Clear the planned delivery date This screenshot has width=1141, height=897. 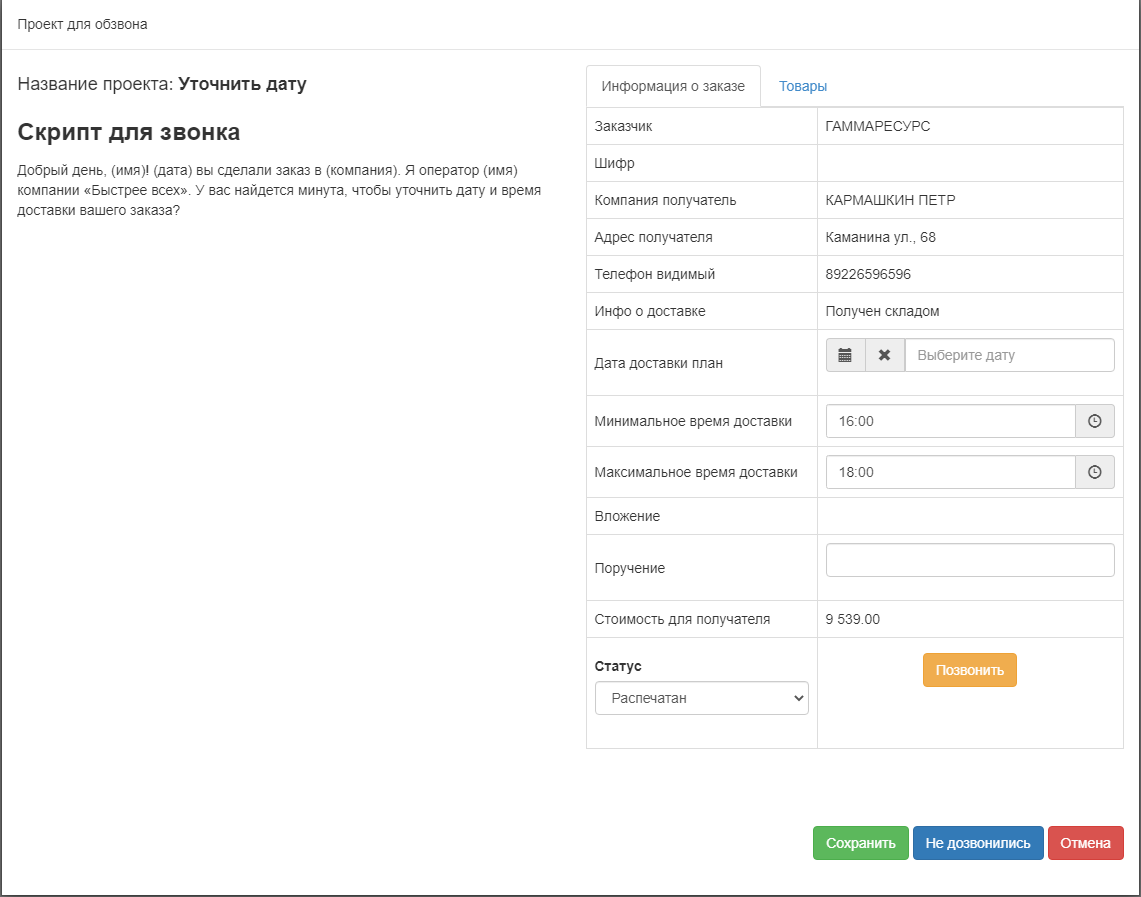pos(885,355)
